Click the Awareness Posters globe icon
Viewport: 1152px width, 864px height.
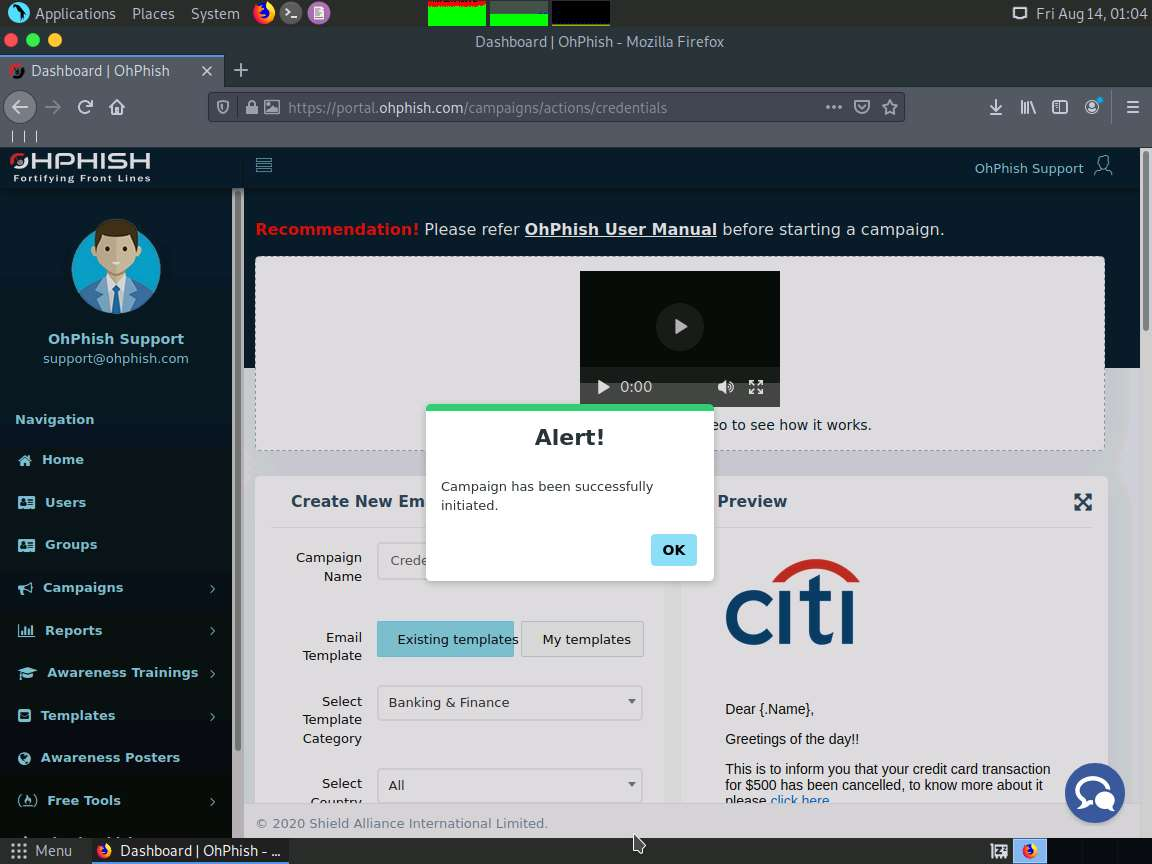[24, 758]
